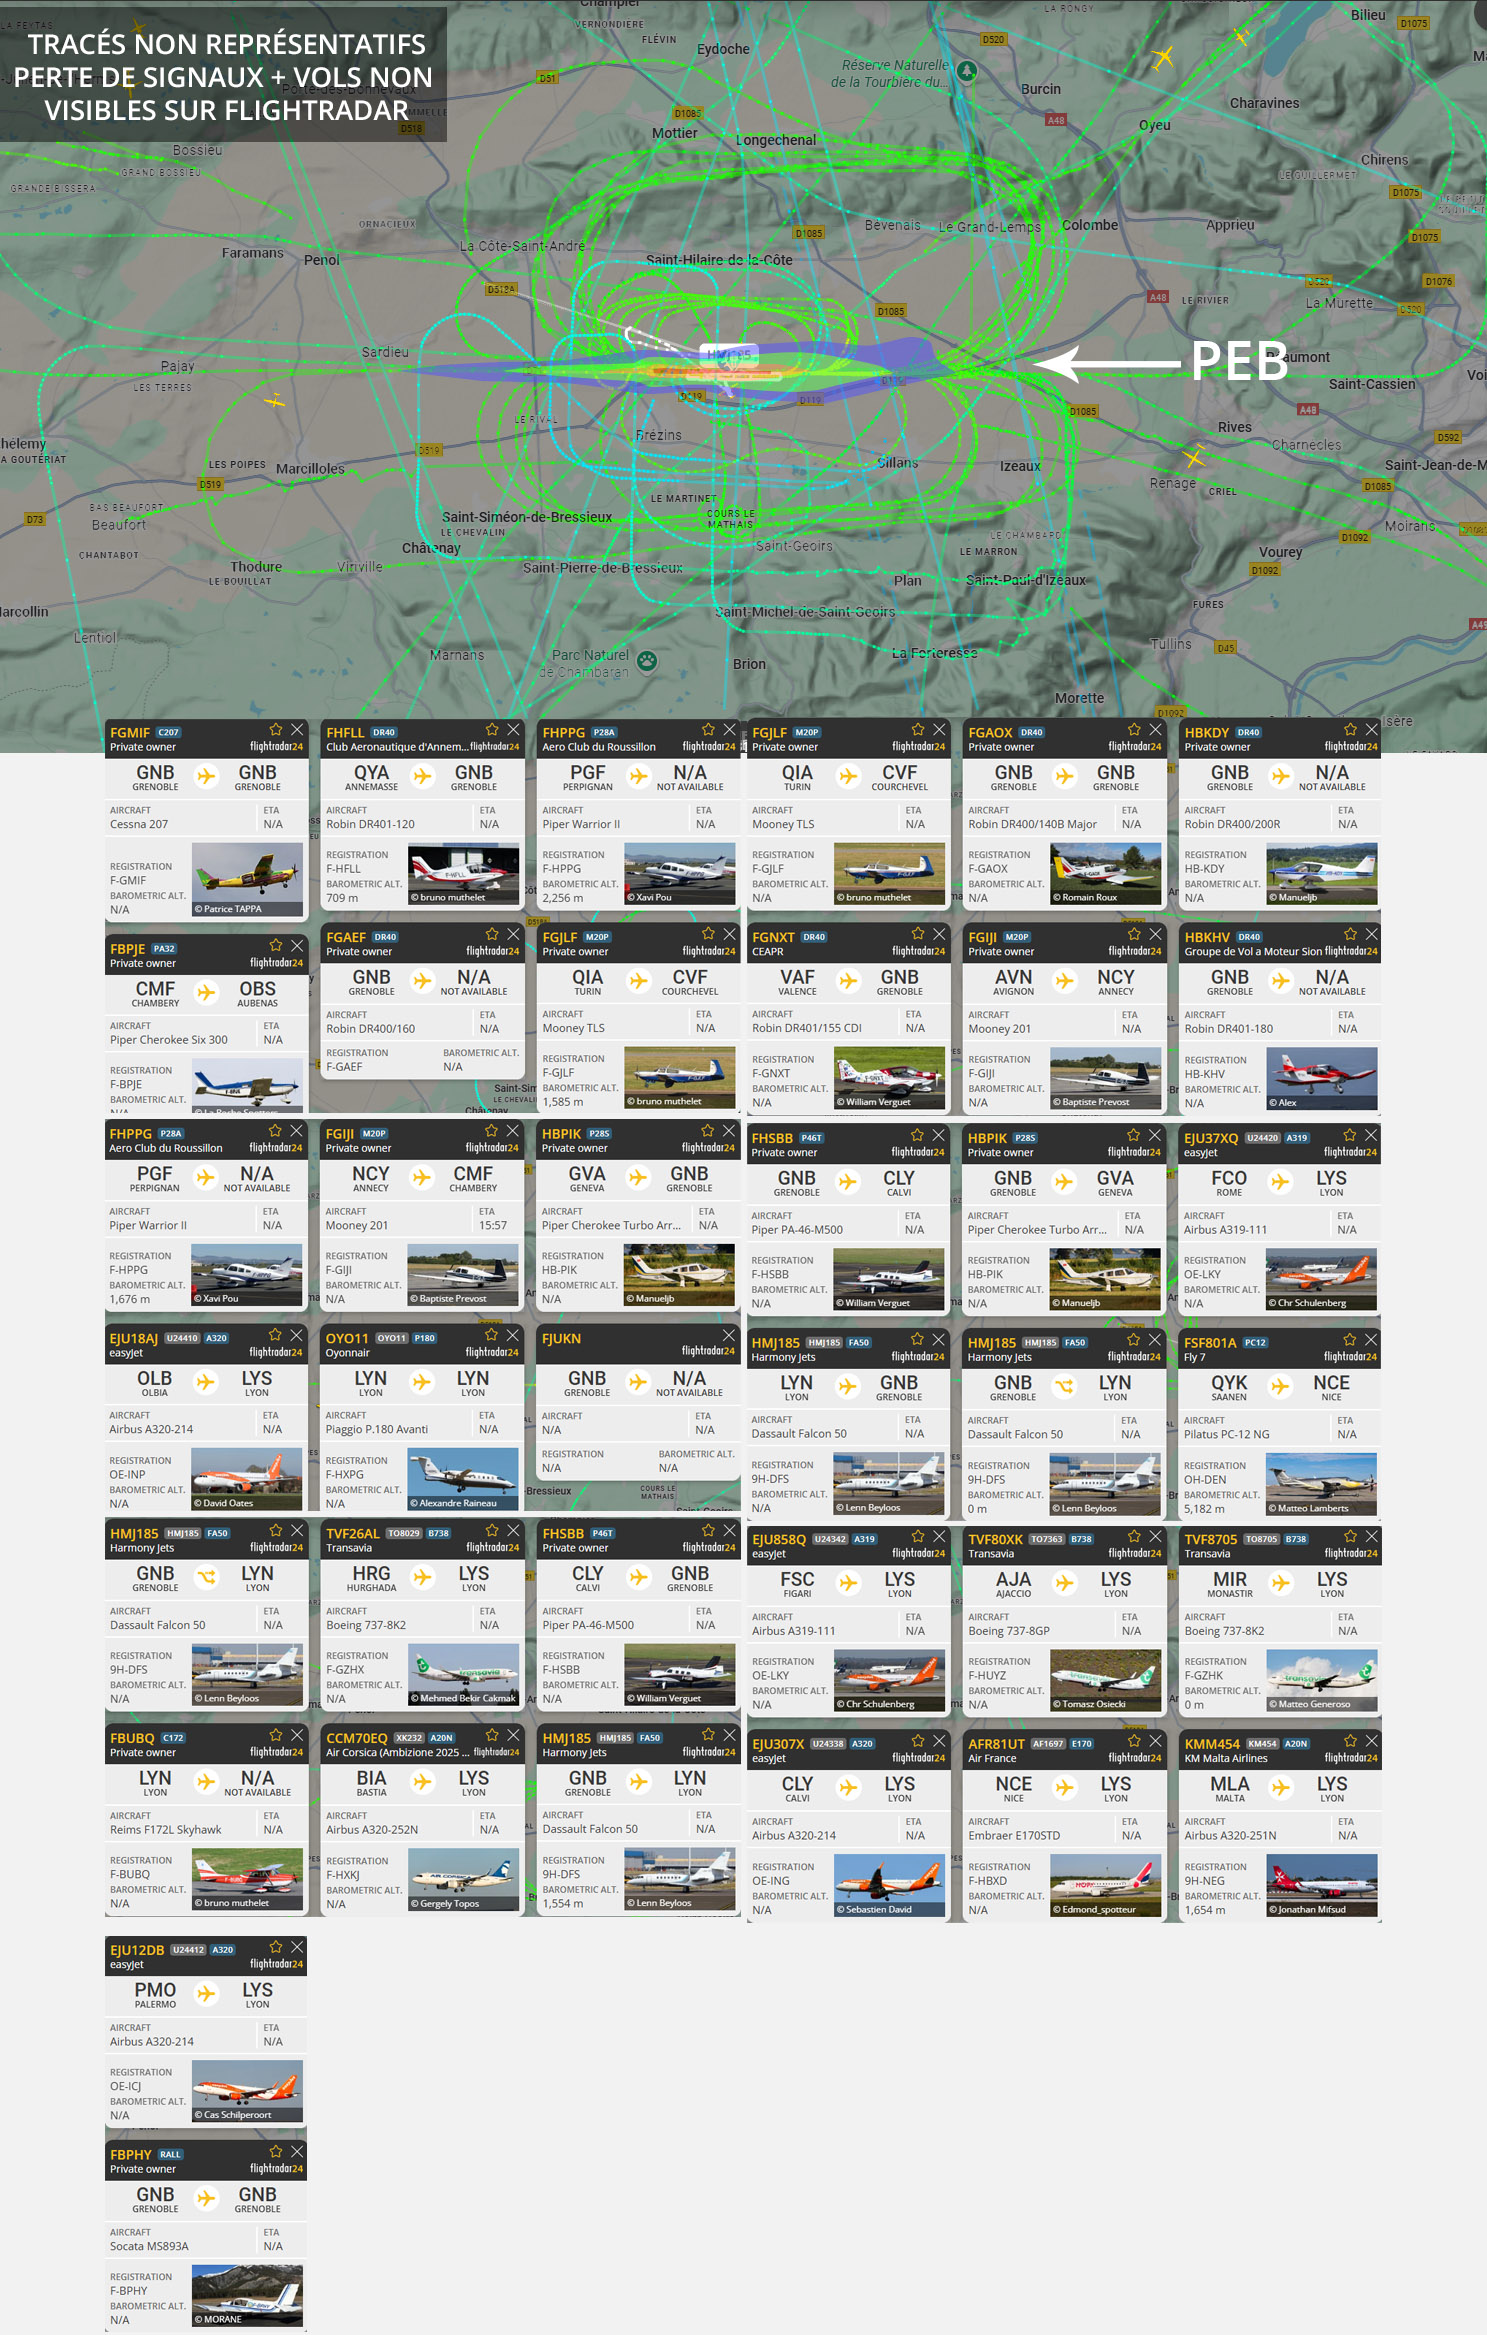Image resolution: width=1487 pixels, height=2335 pixels.
Task: Open the Air Corsica CCM70EQ aircraft photo
Action: 463,1879
